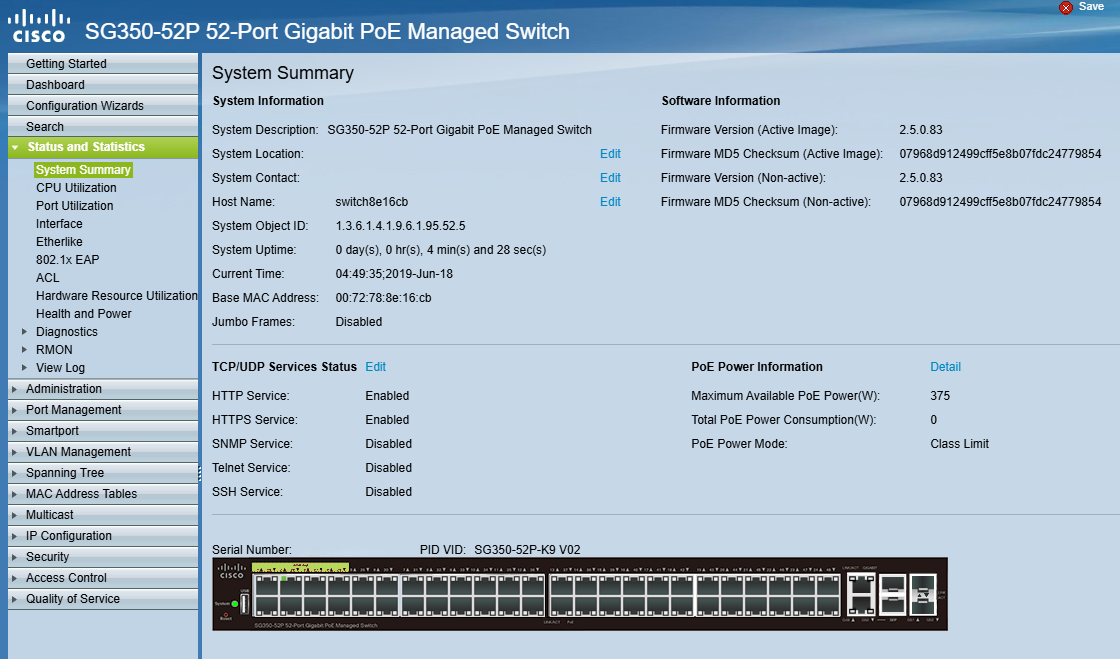This screenshot has width=1120, height=659.
Task: Open the Getting Started page
Action: click(103, 64)
